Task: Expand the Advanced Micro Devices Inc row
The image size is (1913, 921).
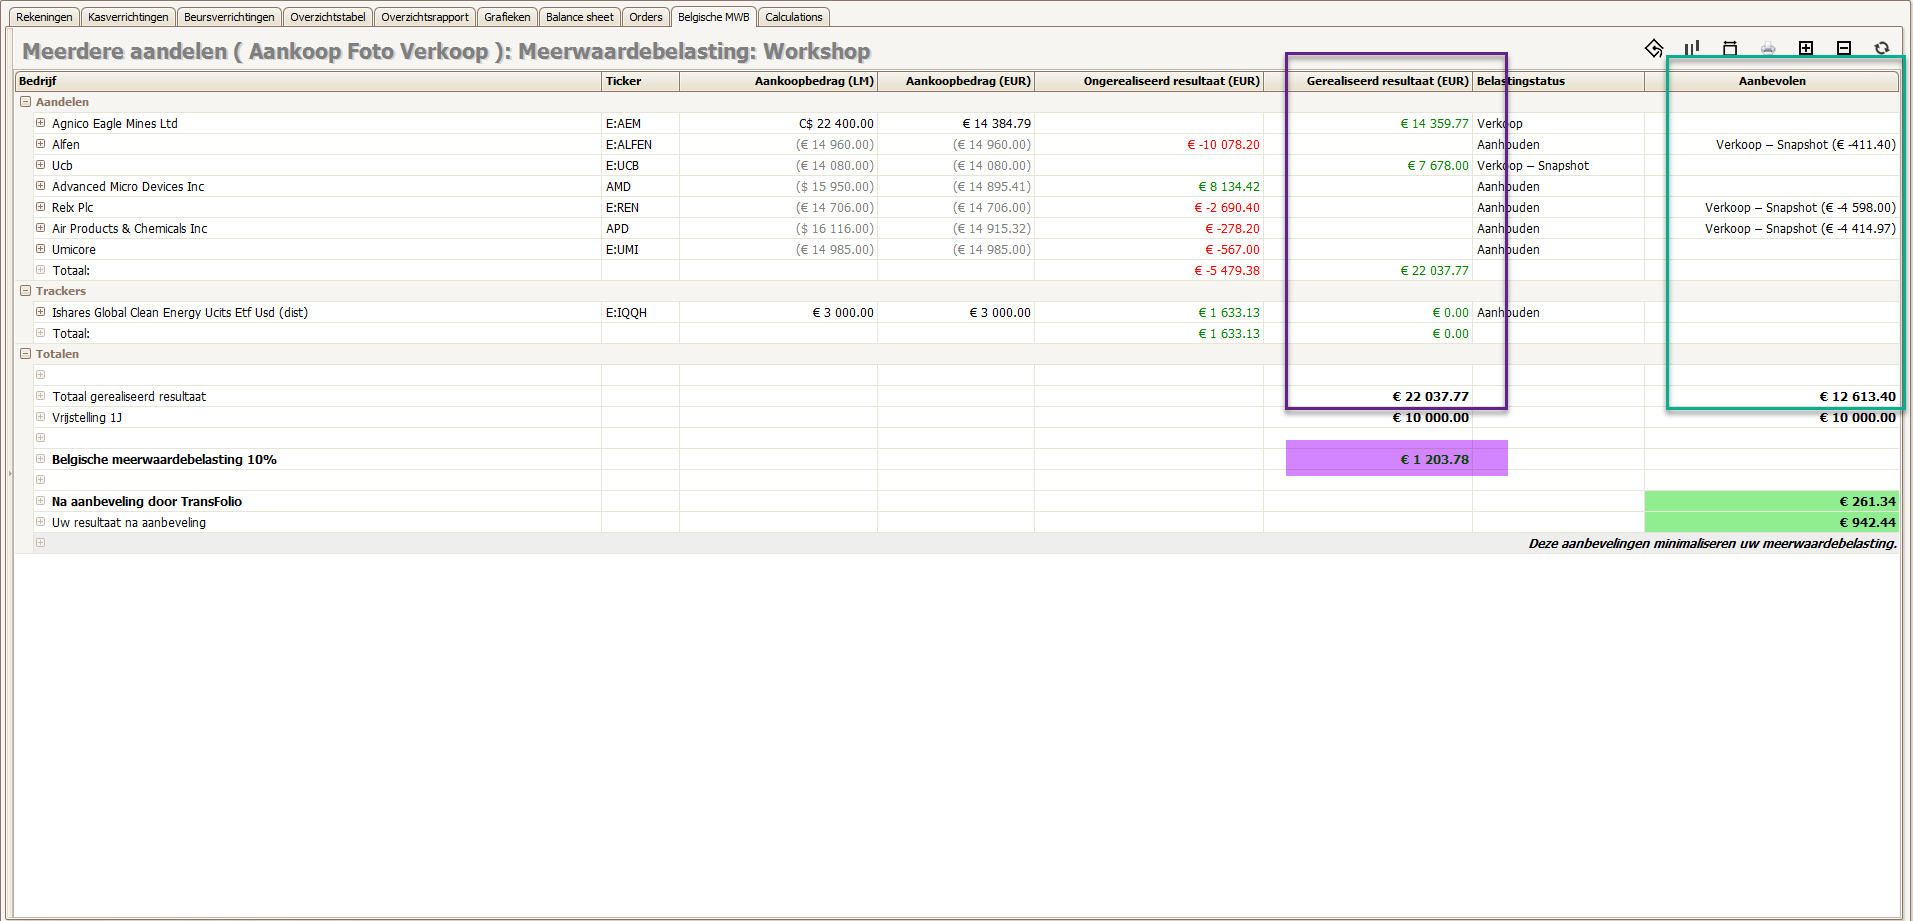Action: click(41, 186)
